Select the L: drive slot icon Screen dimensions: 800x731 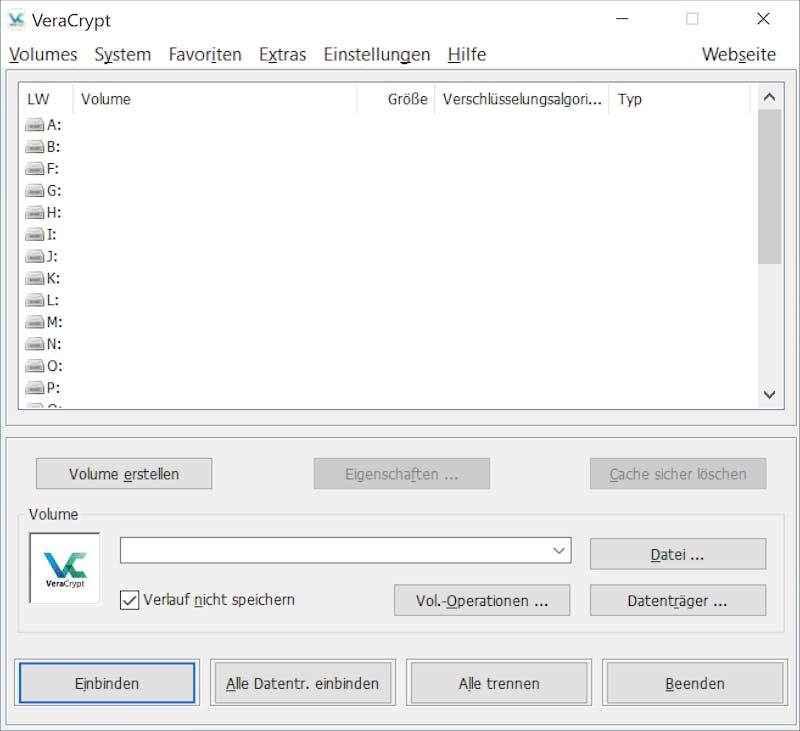34,300
